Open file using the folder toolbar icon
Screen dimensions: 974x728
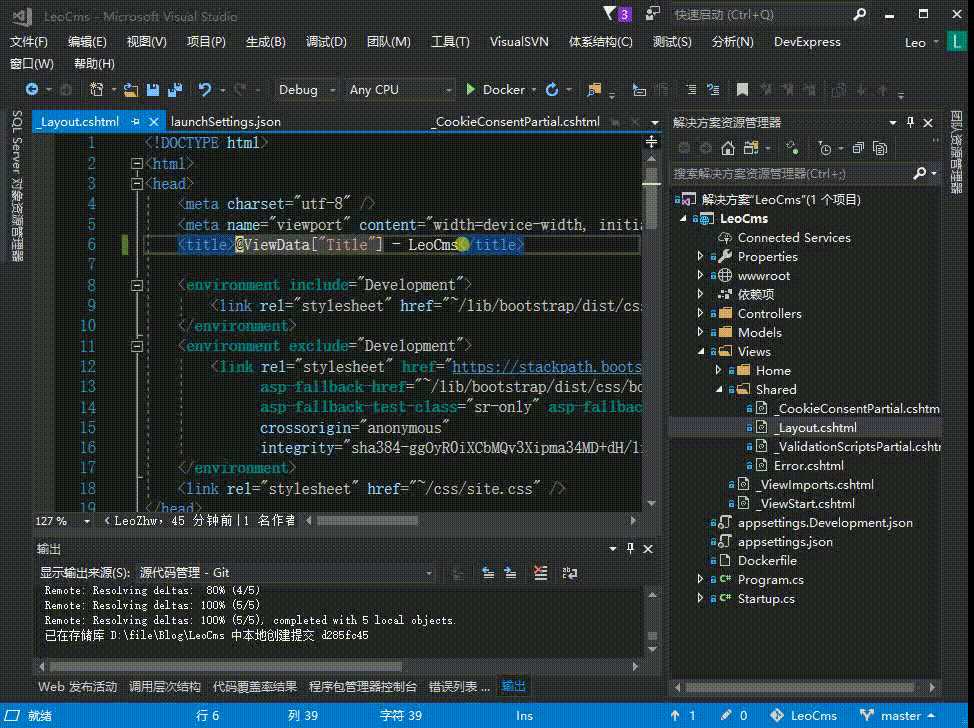130,89
